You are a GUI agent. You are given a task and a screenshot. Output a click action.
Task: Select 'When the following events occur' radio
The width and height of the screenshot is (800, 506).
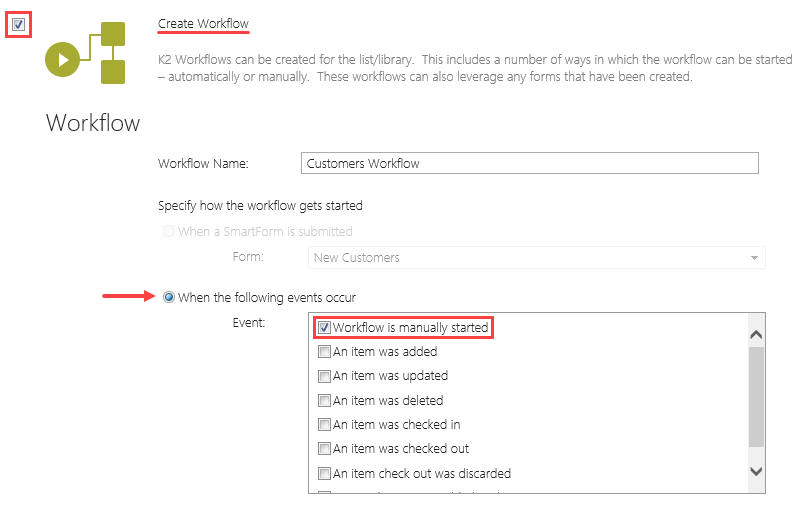coord(168,297)
